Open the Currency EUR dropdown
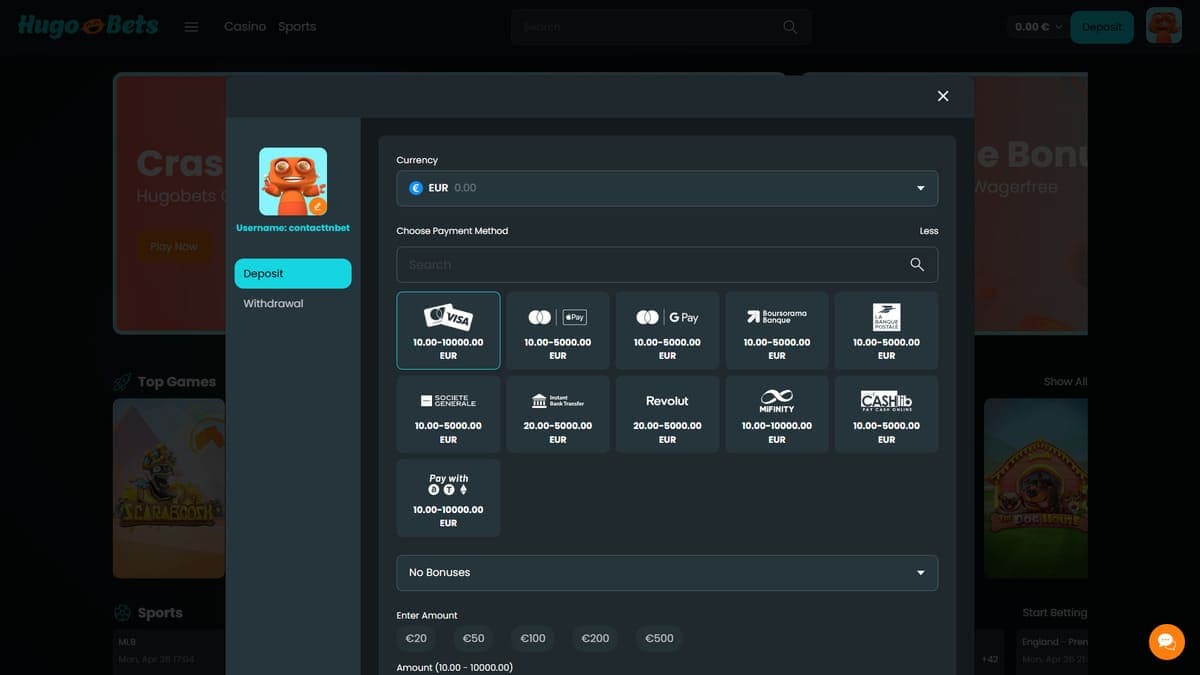The image size is (1200, 675). tap(667, 188)
